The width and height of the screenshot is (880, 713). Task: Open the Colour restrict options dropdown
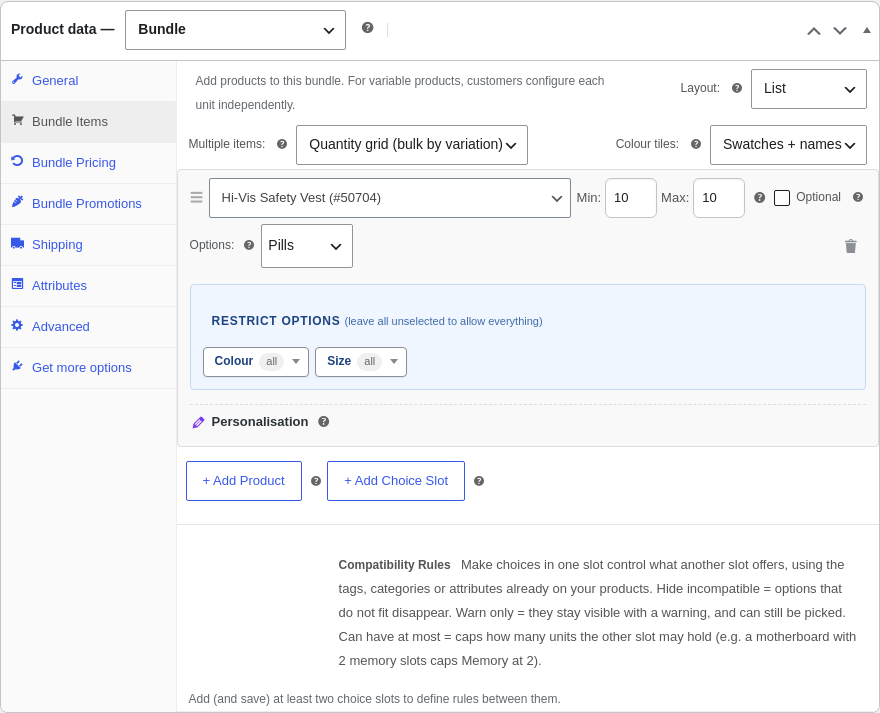pyautogui.click(x=256, y=362)
